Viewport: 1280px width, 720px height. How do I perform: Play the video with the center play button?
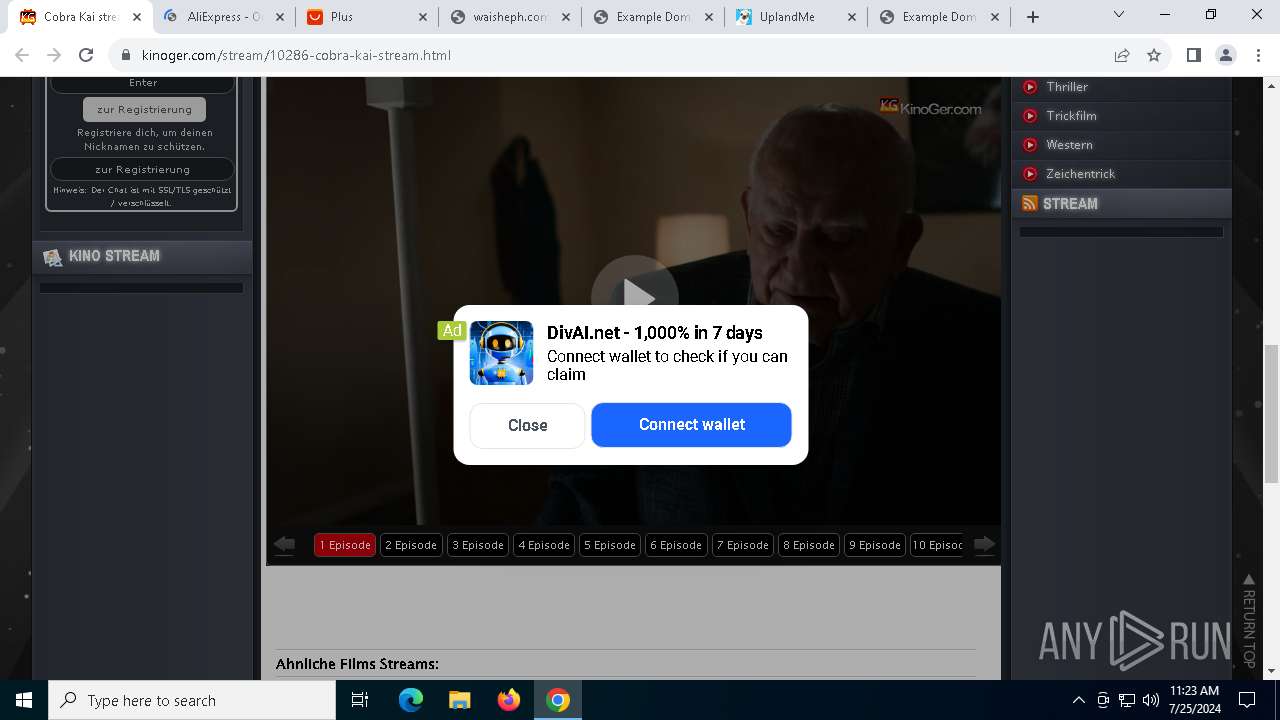pos(635,297)
